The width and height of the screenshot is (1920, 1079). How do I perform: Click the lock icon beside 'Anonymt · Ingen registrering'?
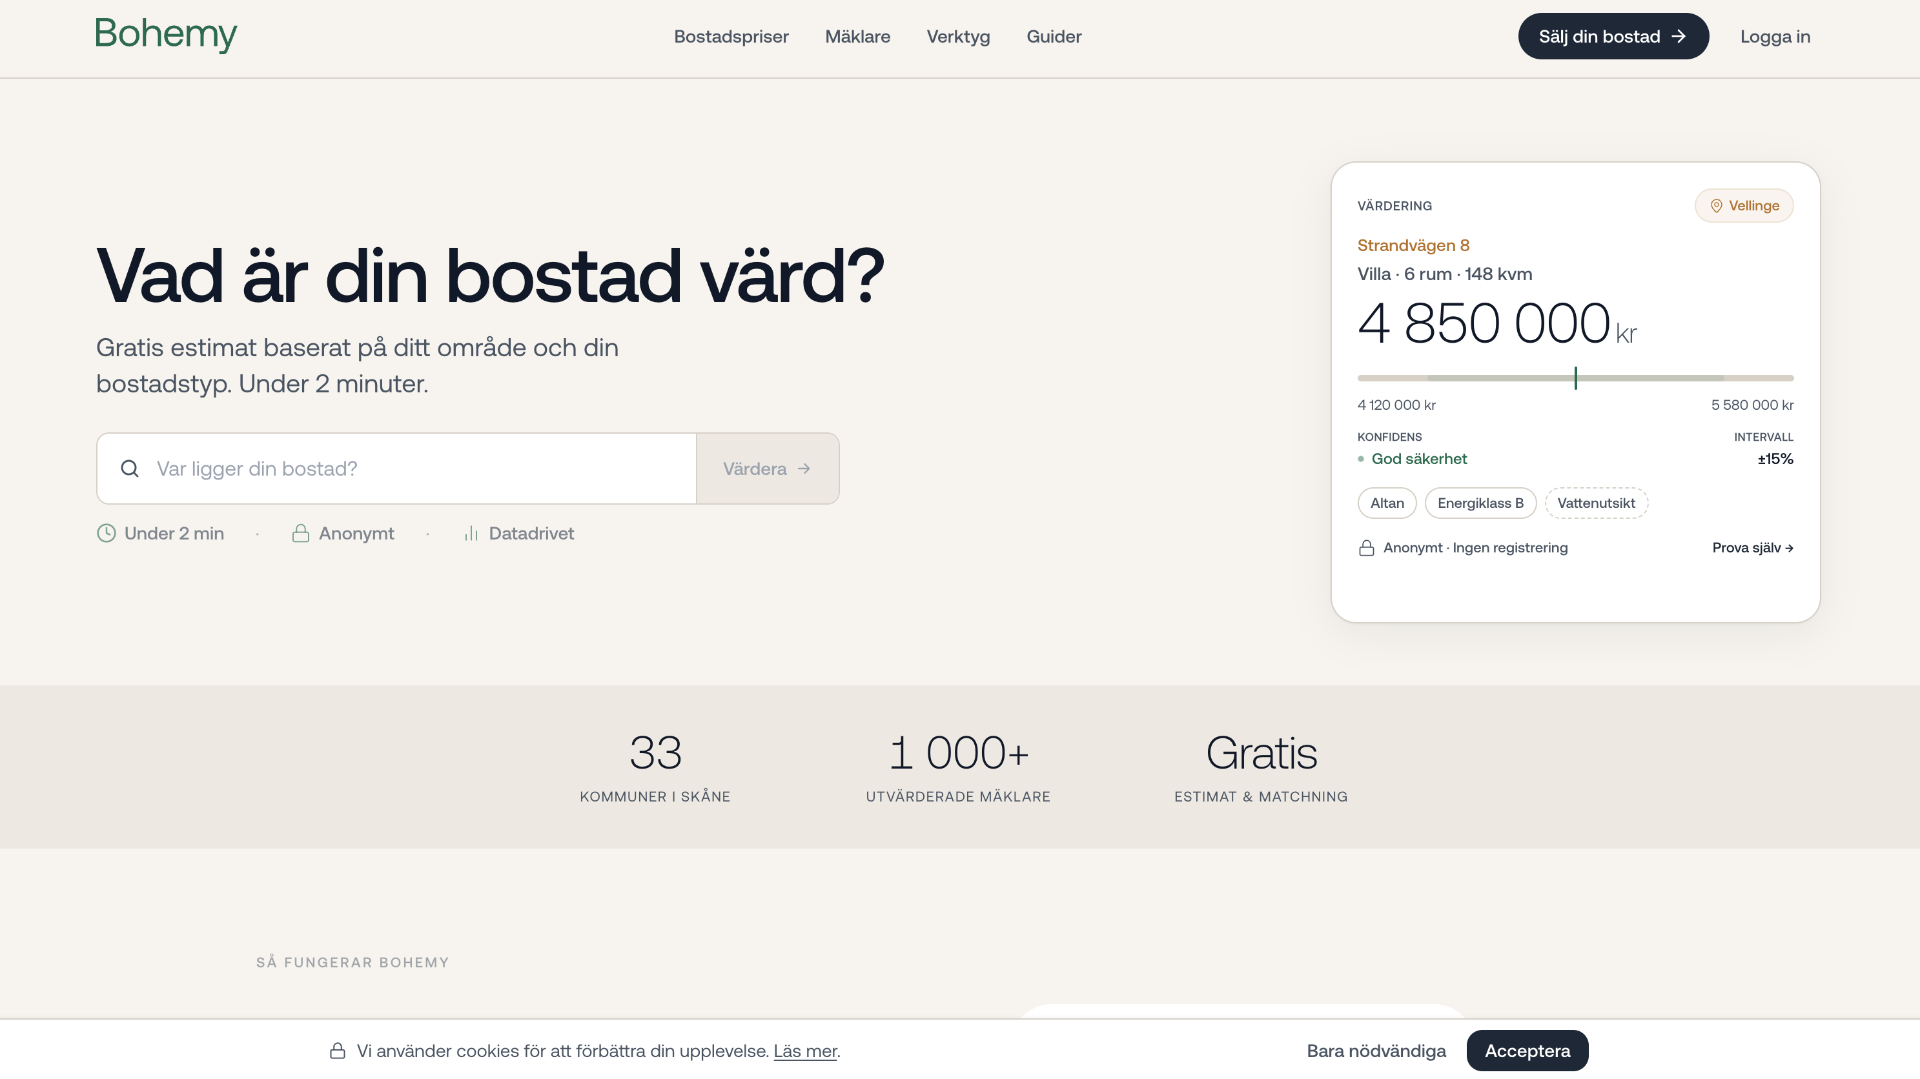point(1366,548)
